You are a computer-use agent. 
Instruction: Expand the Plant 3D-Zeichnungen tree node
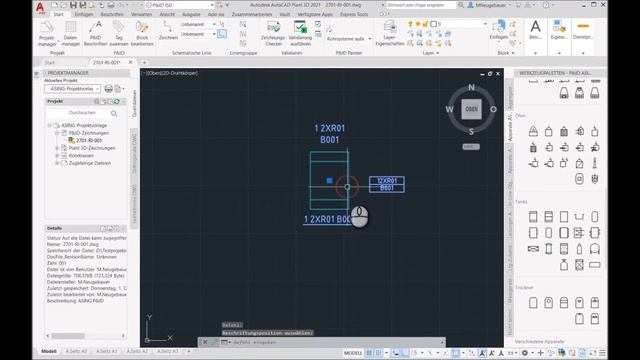point(57,148)
